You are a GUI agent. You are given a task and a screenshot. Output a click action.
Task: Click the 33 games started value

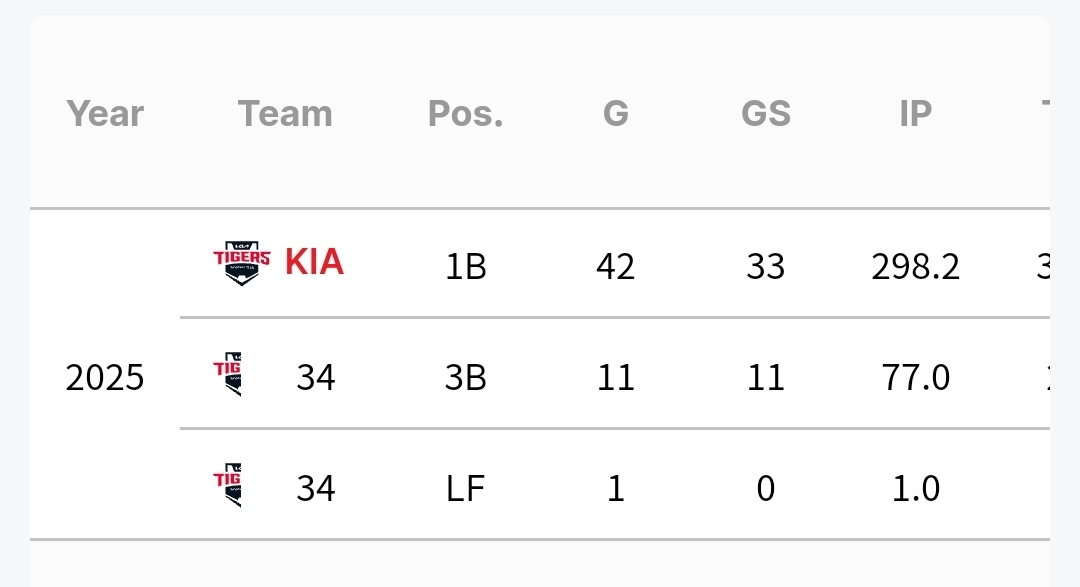point(766,267)
